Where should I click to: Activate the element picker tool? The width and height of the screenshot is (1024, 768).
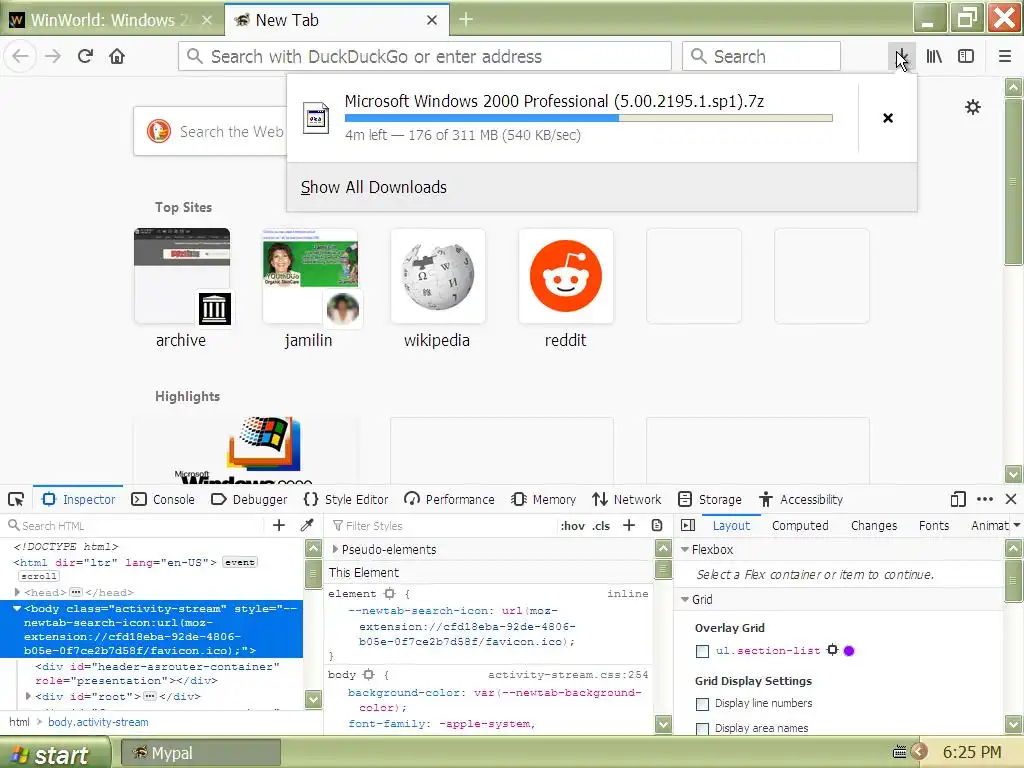click(x=16, y=500)
